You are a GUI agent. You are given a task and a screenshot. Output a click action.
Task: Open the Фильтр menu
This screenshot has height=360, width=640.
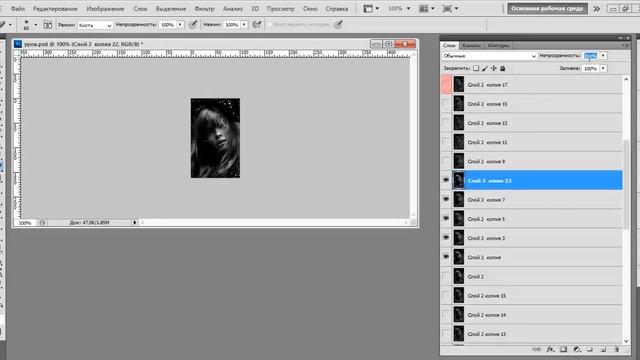204,9
